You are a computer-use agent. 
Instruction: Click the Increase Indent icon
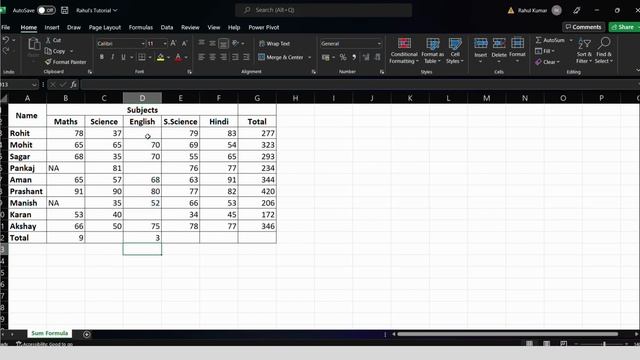coord(246,57)
